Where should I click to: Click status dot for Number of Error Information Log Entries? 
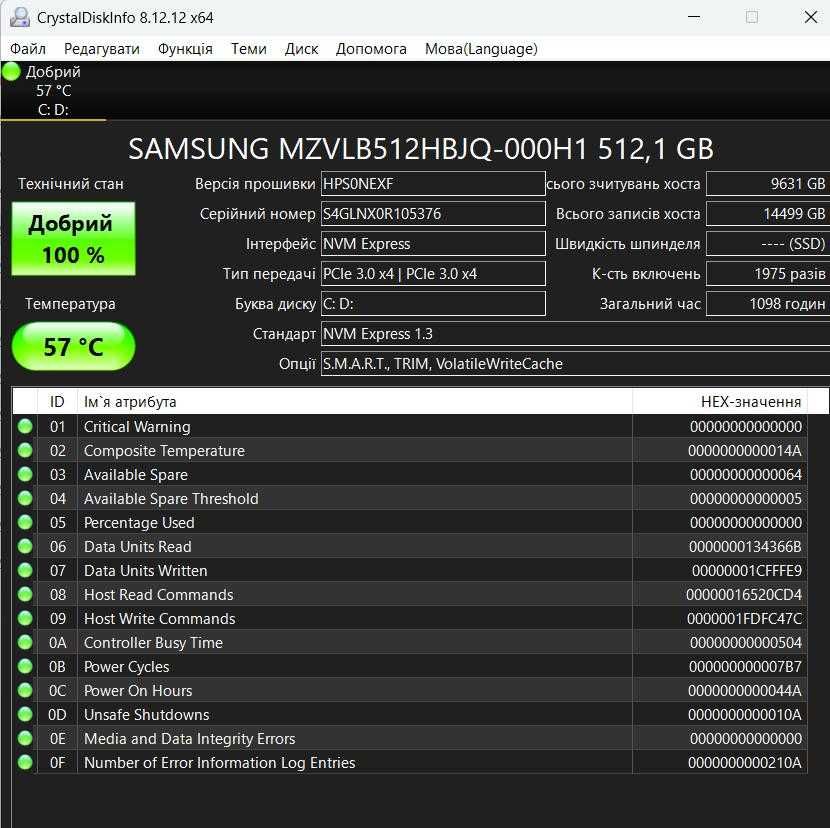click(25, 762)
